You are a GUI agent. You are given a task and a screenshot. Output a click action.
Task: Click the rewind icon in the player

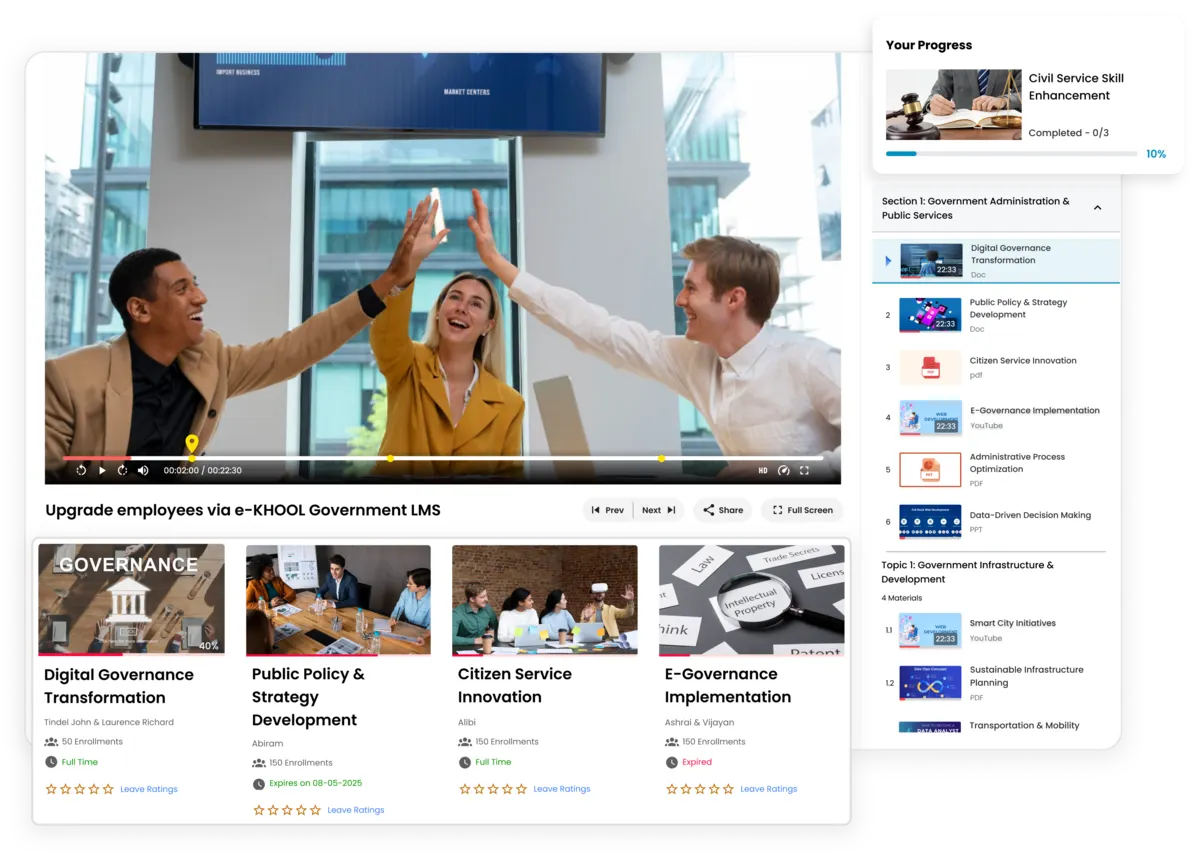(81, 470)
